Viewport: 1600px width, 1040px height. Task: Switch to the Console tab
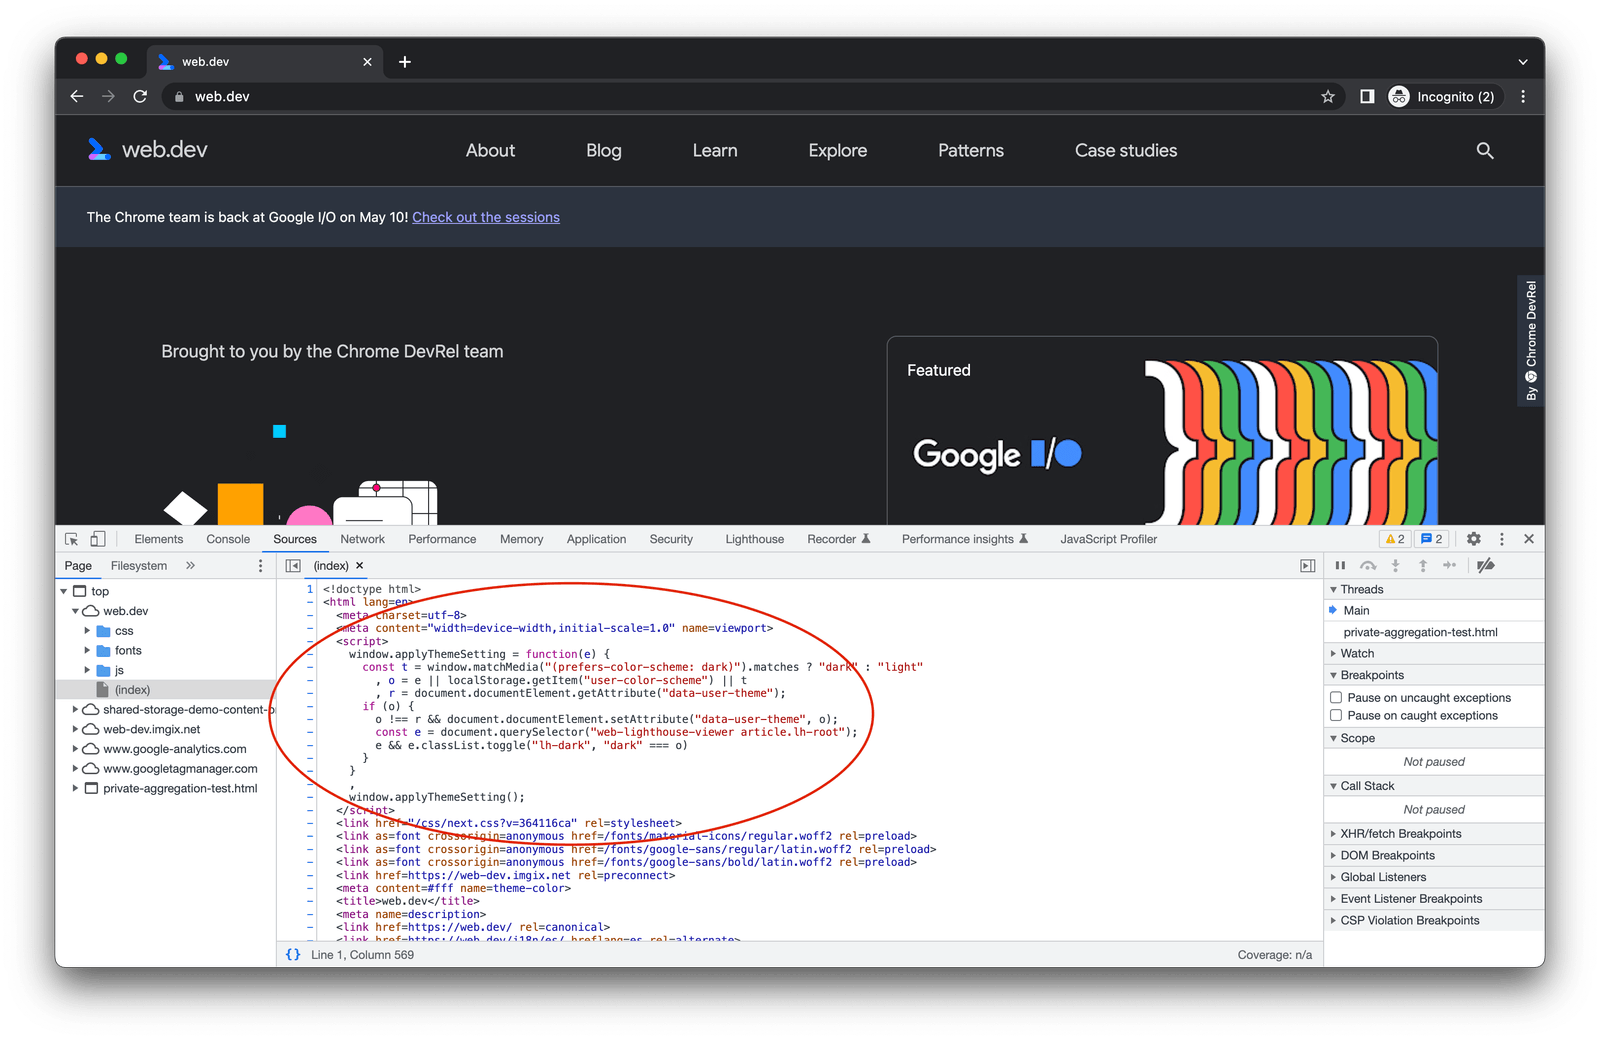click(228, 538)
